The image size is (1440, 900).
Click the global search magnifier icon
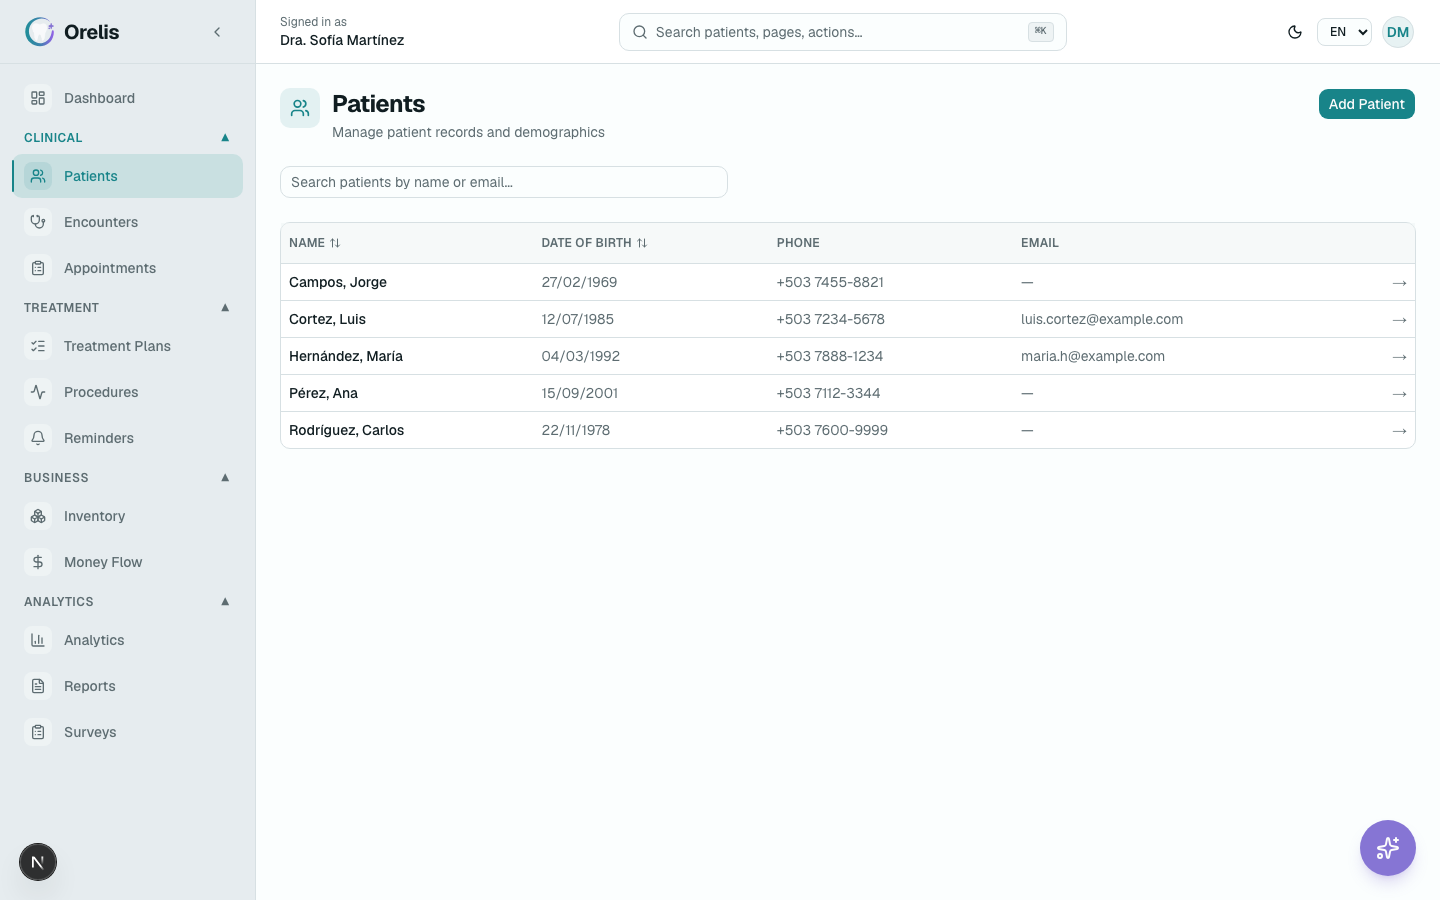640,32
